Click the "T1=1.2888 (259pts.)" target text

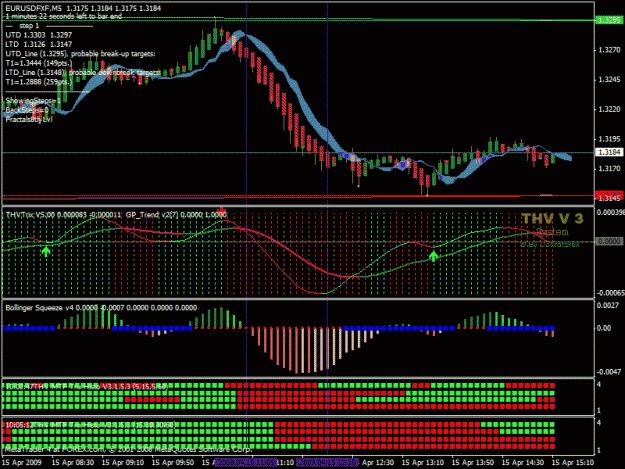tap(39, 82)
